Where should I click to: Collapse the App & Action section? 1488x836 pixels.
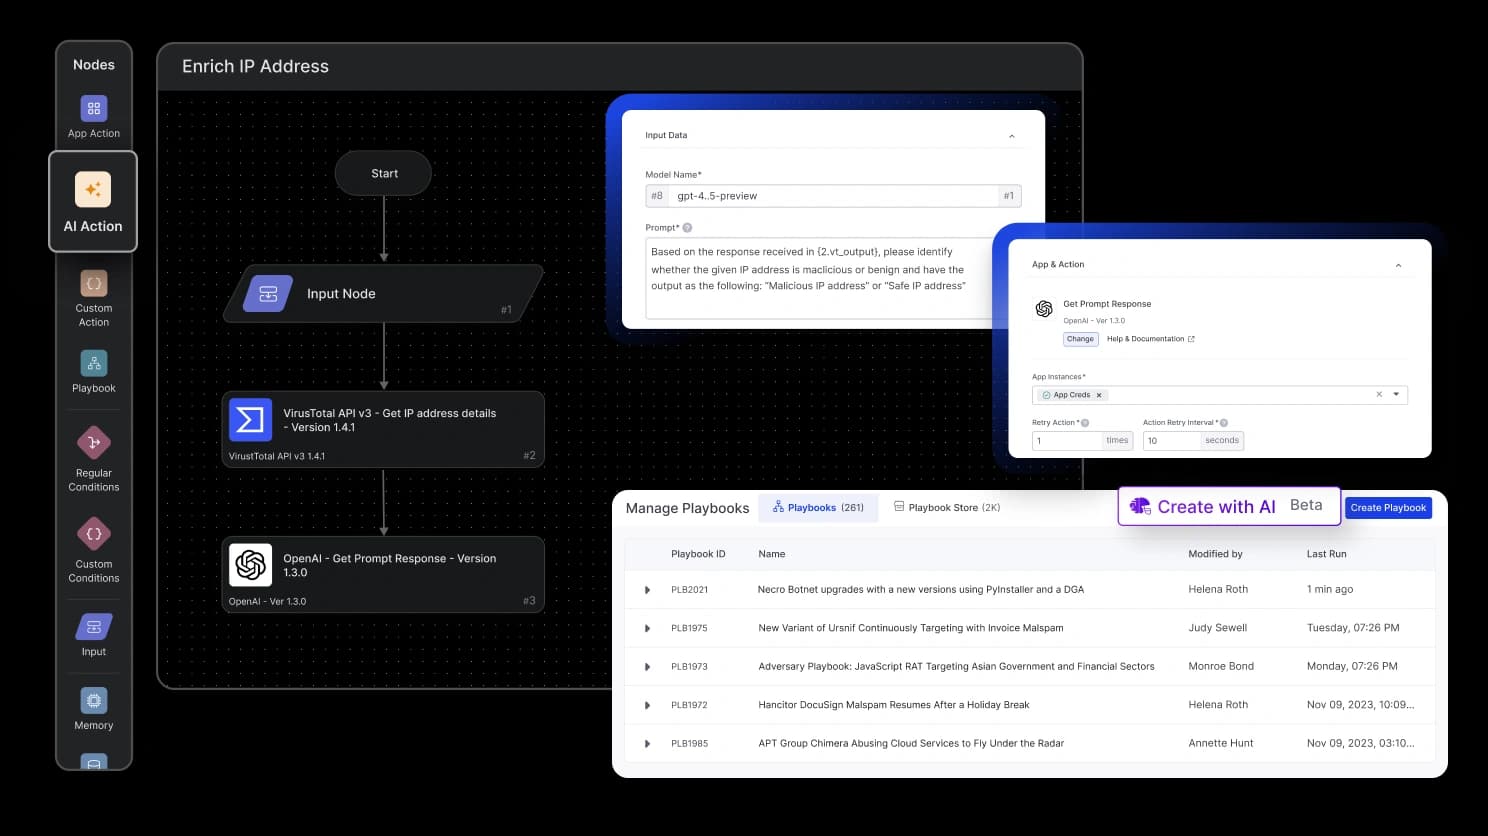pyautogui.click(x=1398, y=265)
